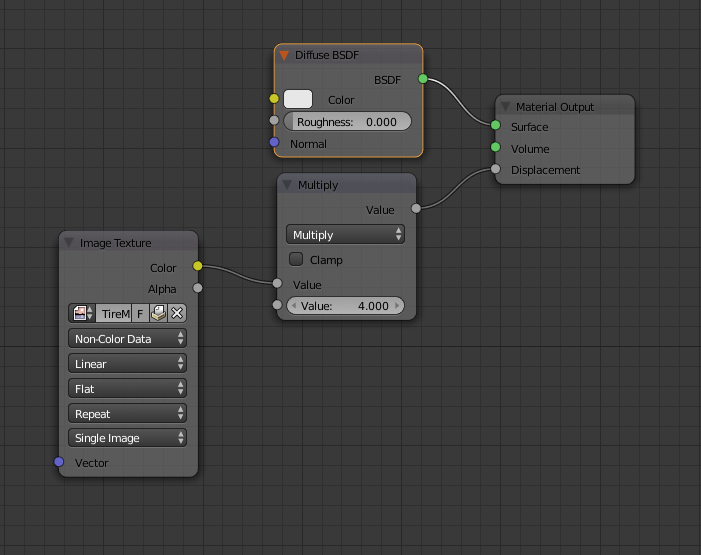
Task: Click socket beside Value 4.000 field
Action: tap(277, 305)
